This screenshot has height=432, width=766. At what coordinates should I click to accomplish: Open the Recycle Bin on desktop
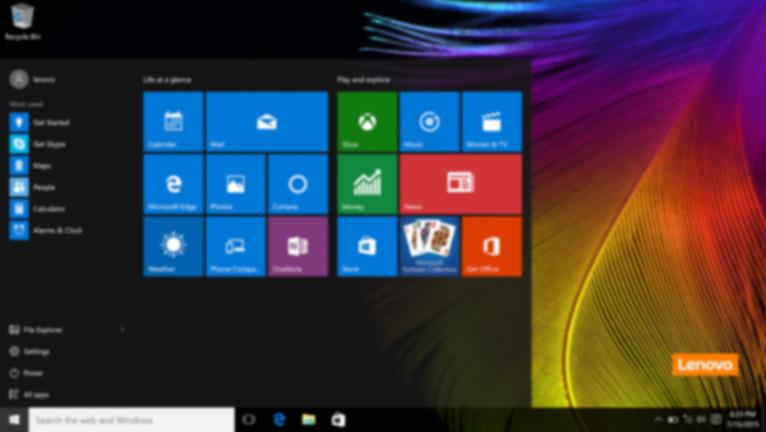22,21
